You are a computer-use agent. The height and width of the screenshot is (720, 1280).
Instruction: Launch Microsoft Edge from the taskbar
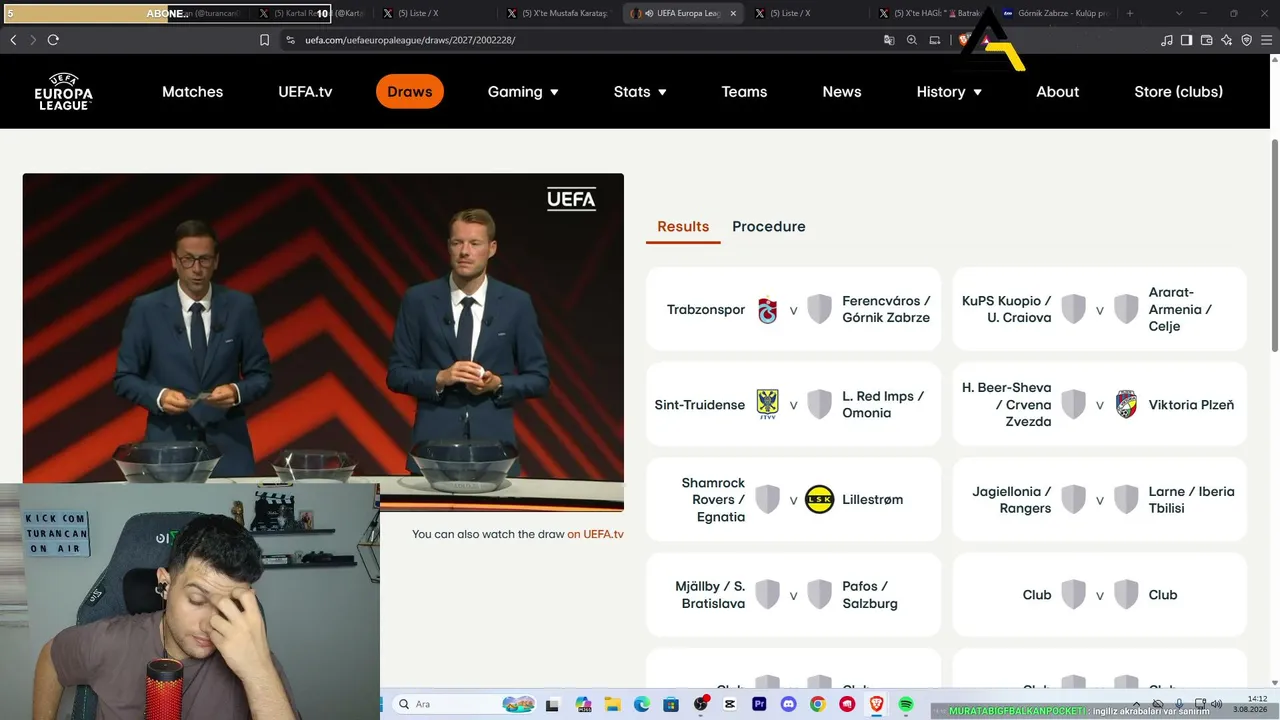click(641, 704)
